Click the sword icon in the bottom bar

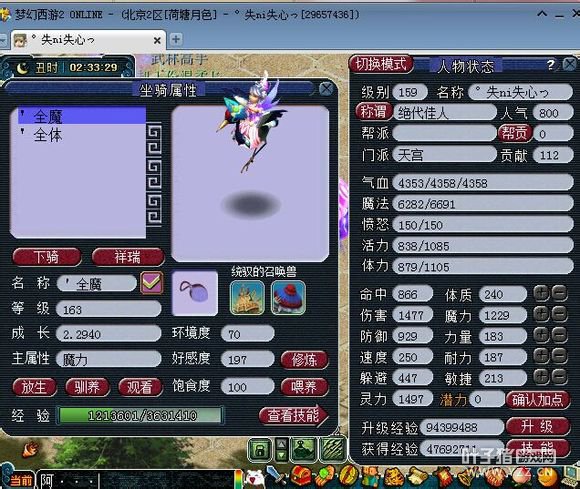[x=275, y=476]
